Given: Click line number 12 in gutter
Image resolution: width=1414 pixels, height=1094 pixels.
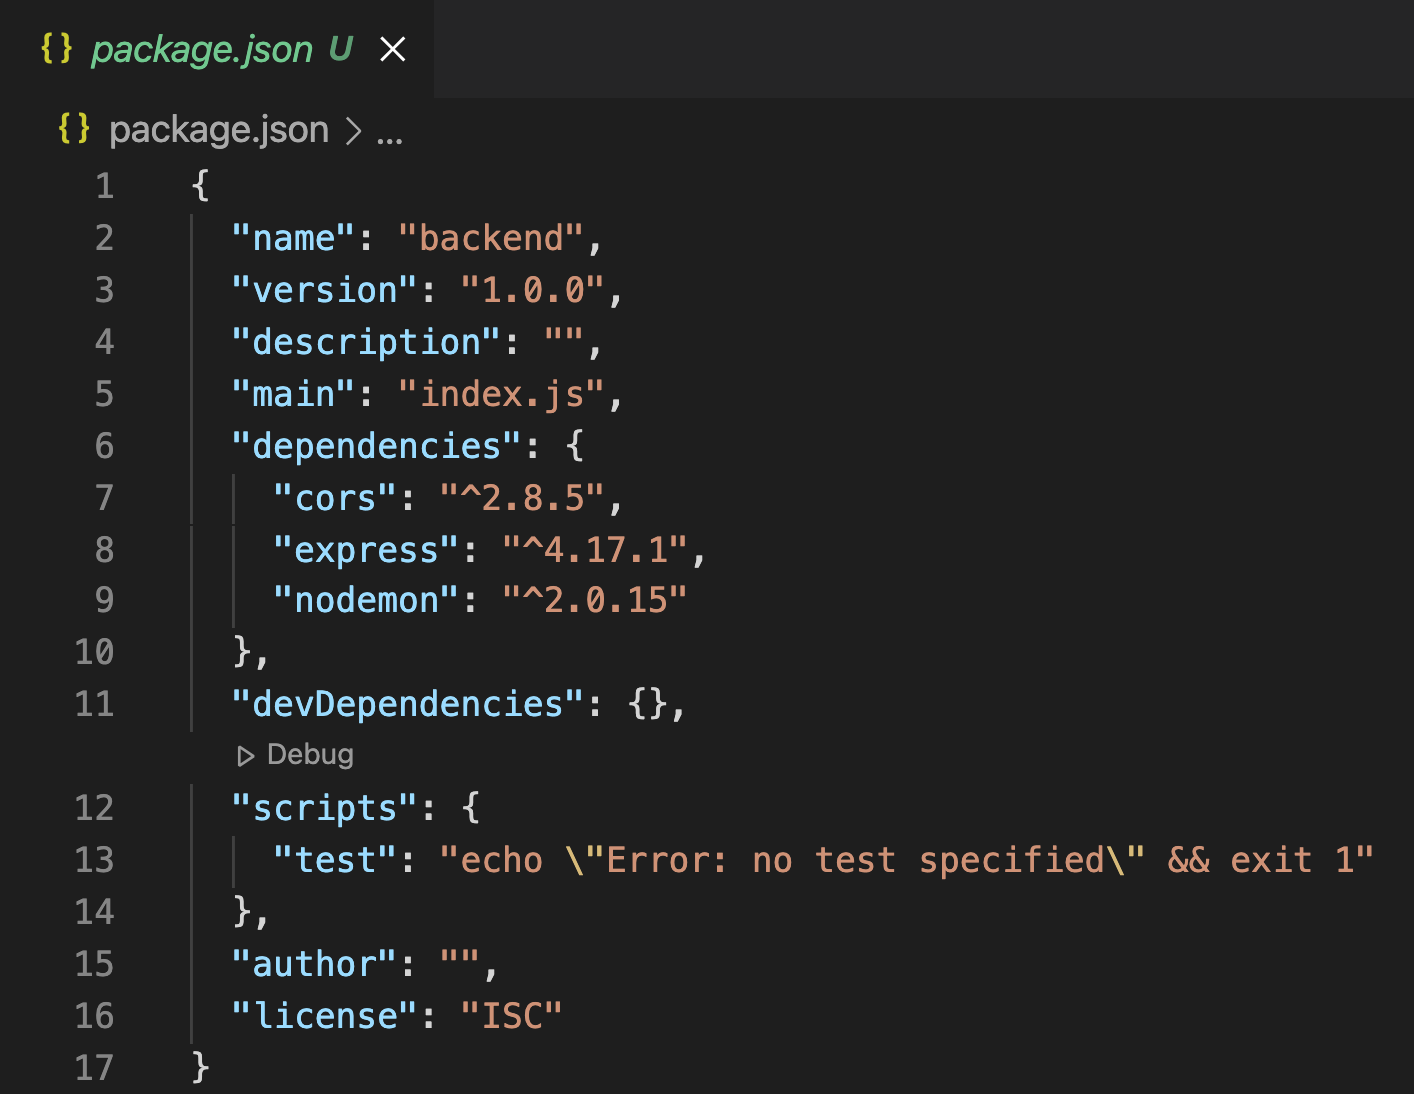Looking at the screenshot, I should [95, 808].
